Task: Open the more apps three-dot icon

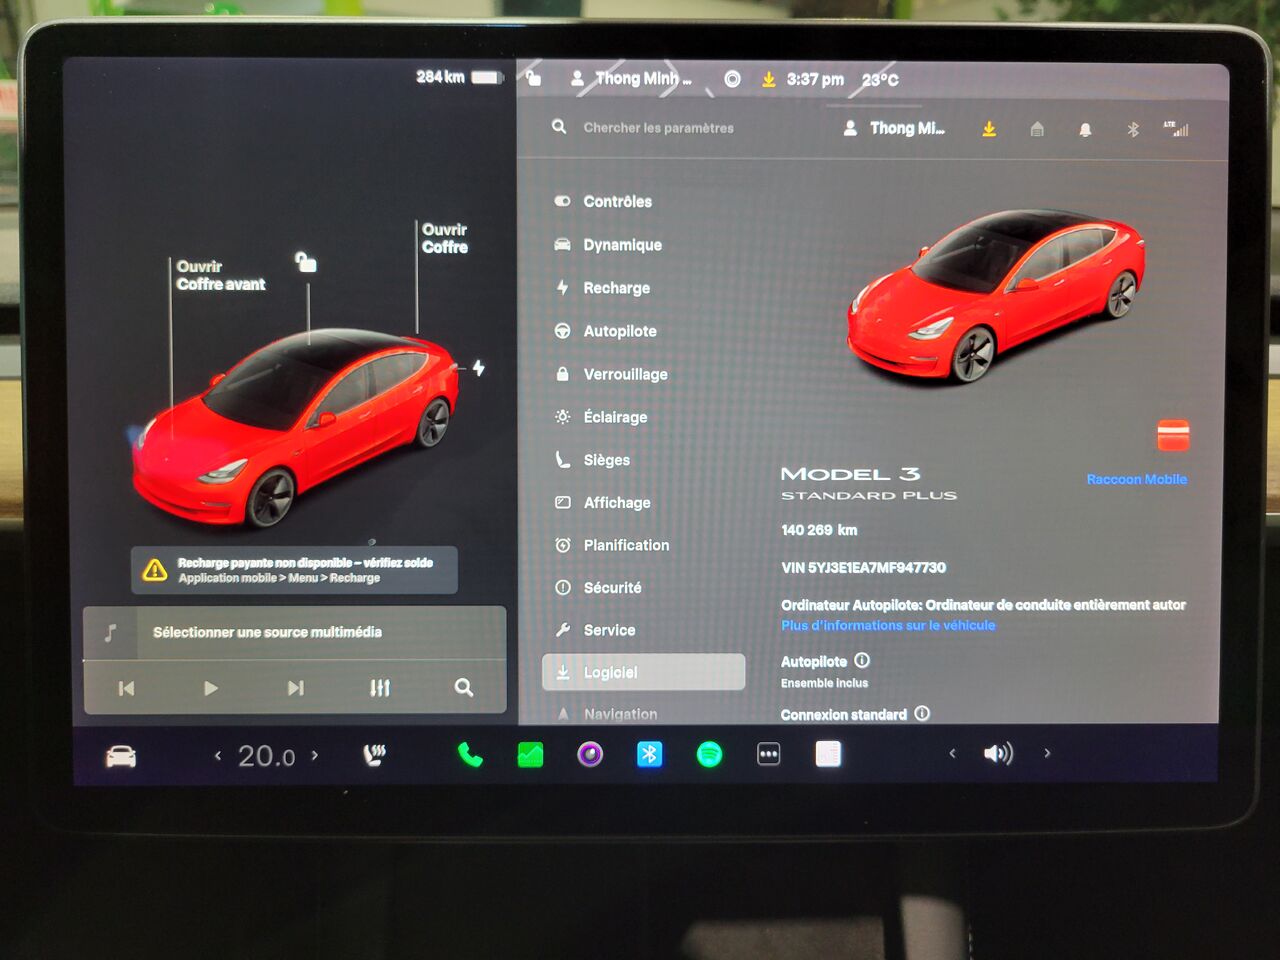Action: pyautogui.click(x=768, y=754)
